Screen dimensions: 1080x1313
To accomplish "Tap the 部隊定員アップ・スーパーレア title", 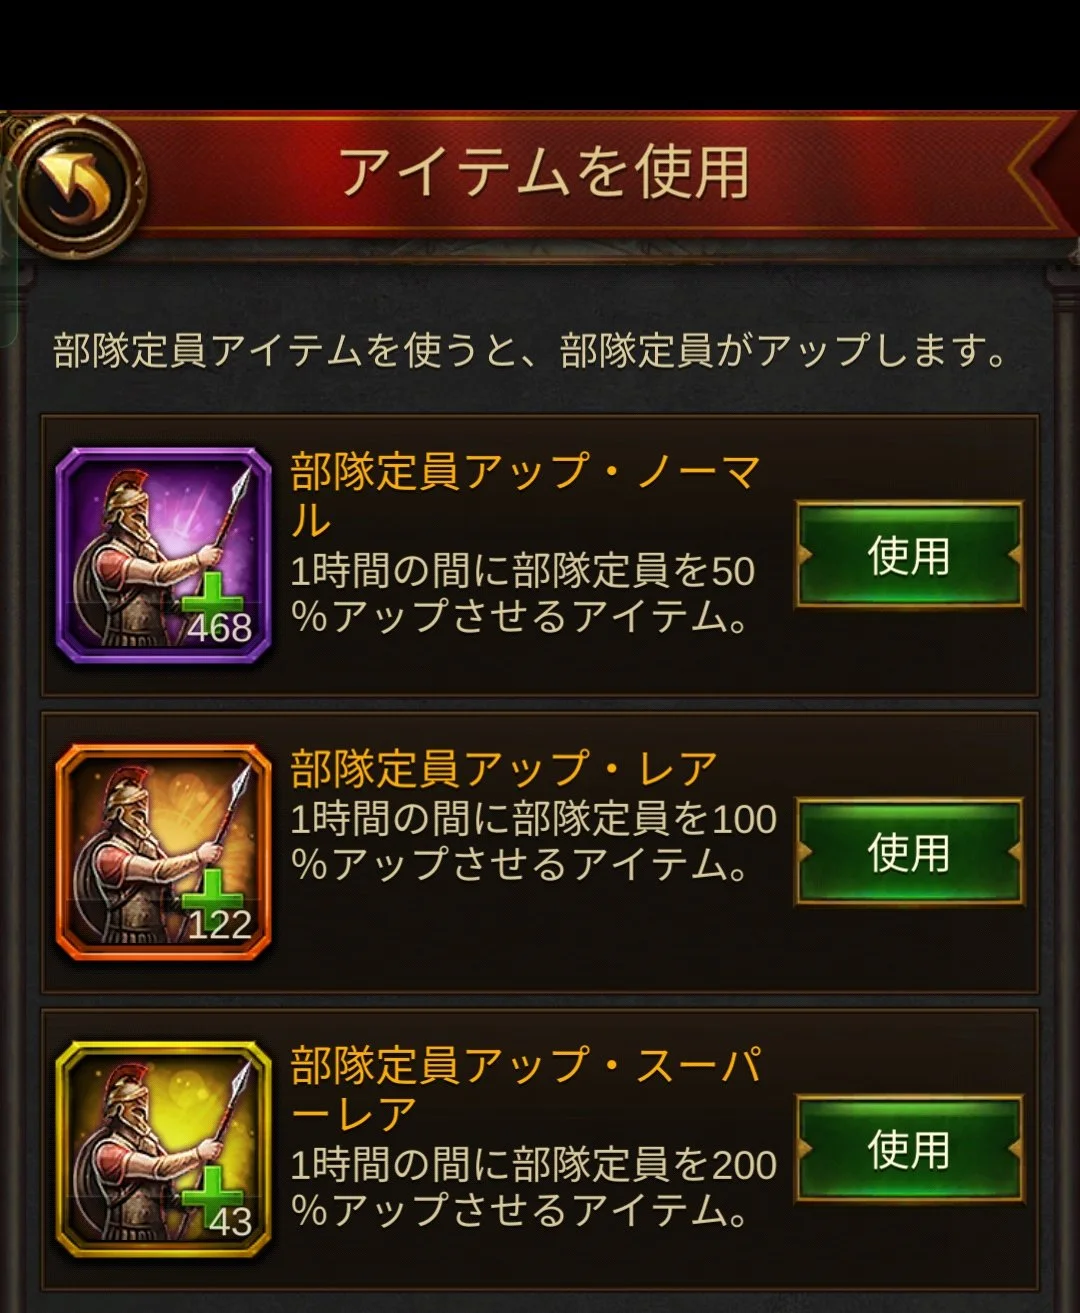I will (526, 1089).
